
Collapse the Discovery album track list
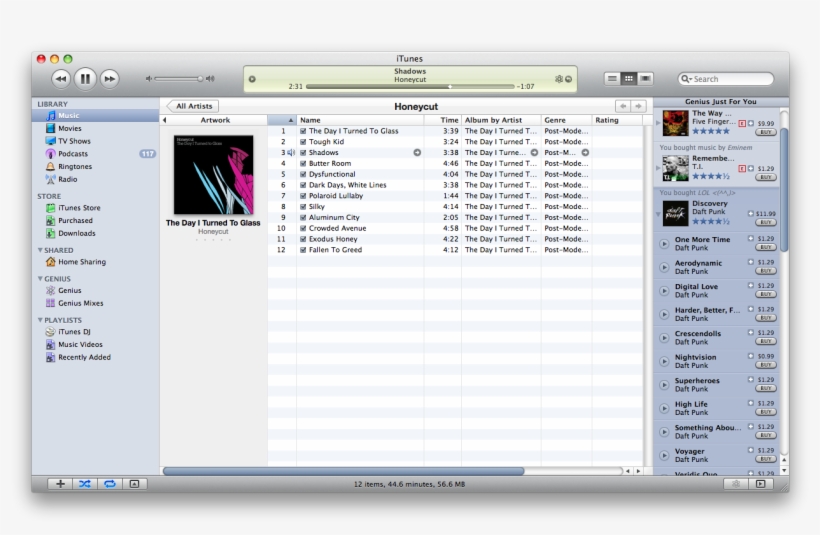(x=658, y=213)
